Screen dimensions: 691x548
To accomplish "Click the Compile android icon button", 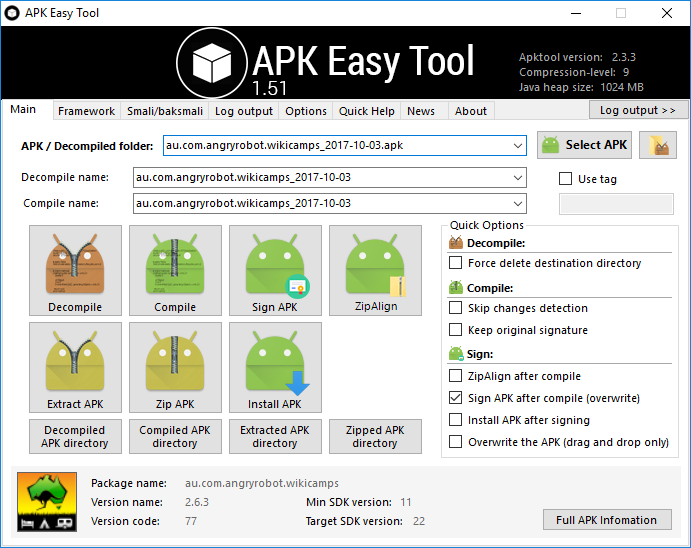I will tap(175, 270).
